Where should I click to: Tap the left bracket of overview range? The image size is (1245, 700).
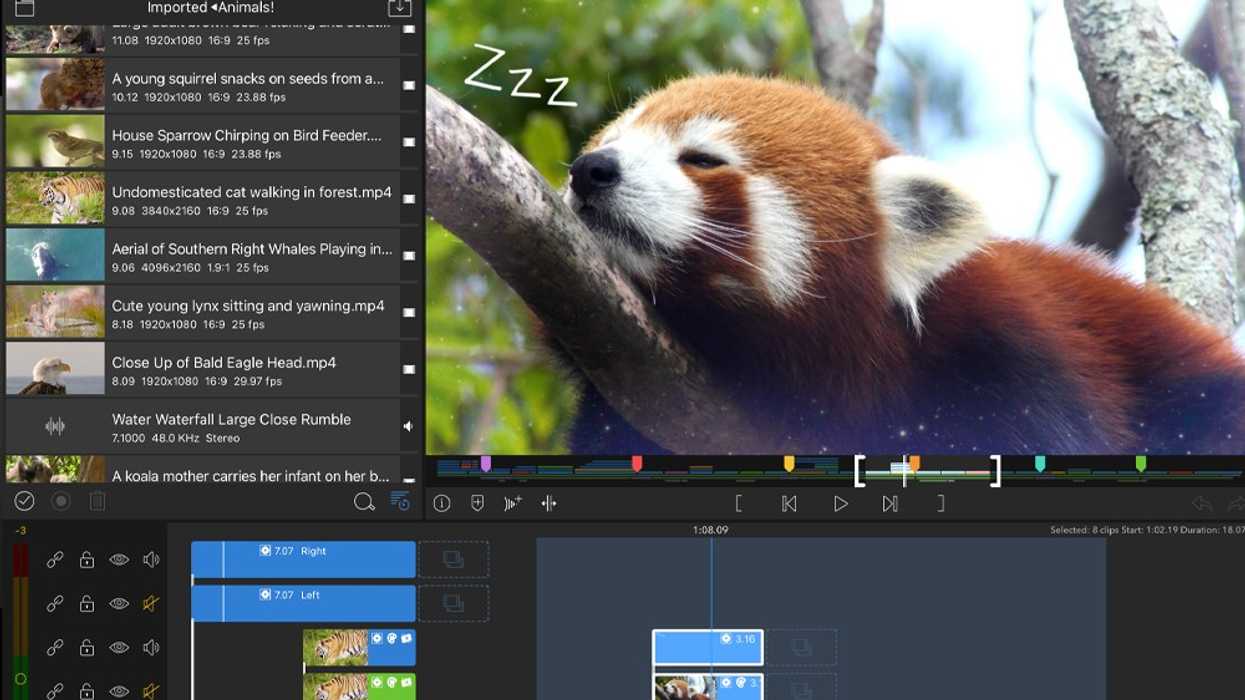(860, 471)
